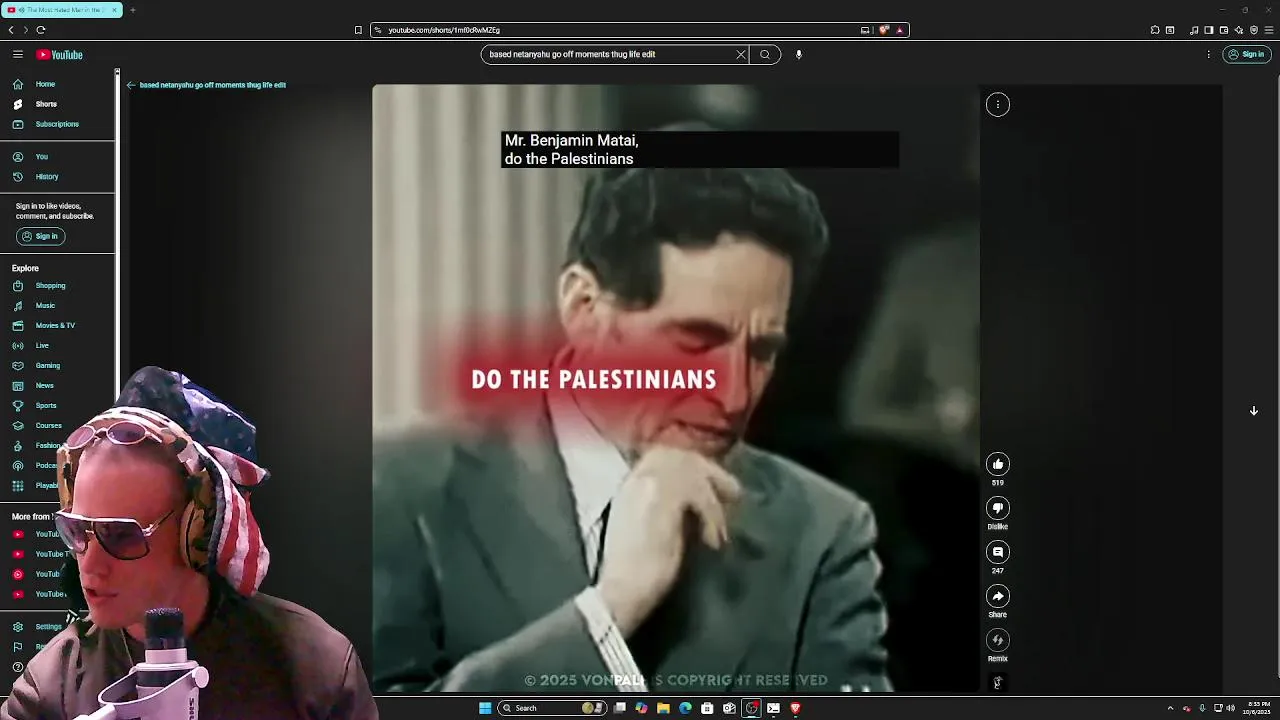Image resolution: width=1280 pixels, height=720 pixels.
Task: Click the URL address bar
Action: pos(620,30)
